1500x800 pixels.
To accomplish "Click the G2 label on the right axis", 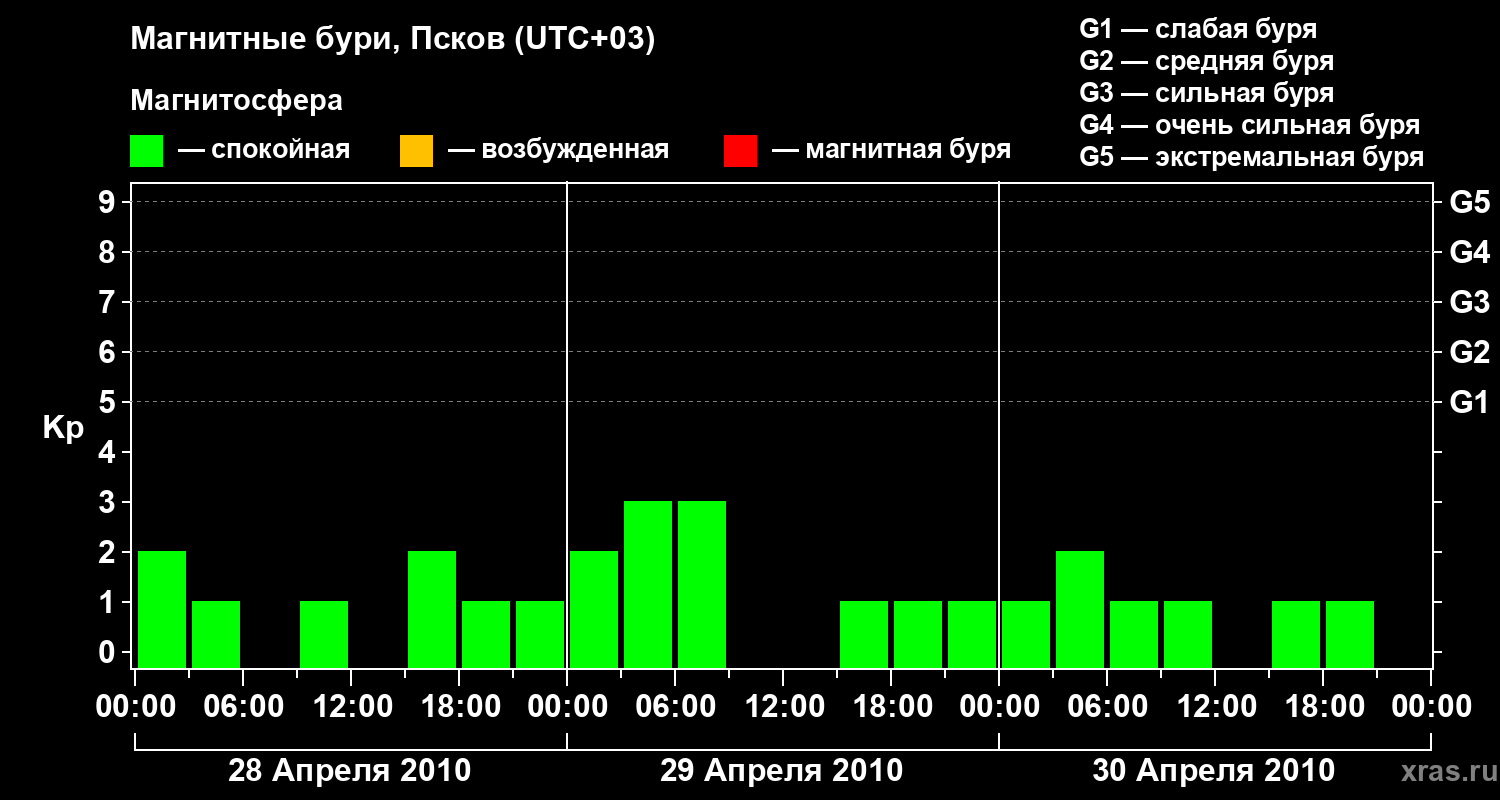I will coord(1469,352).
